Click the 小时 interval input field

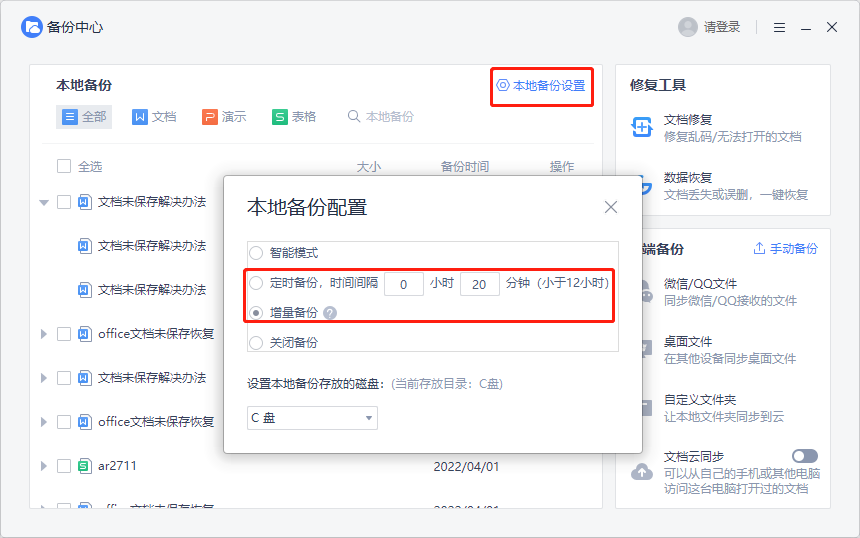[x=404, y=284]
